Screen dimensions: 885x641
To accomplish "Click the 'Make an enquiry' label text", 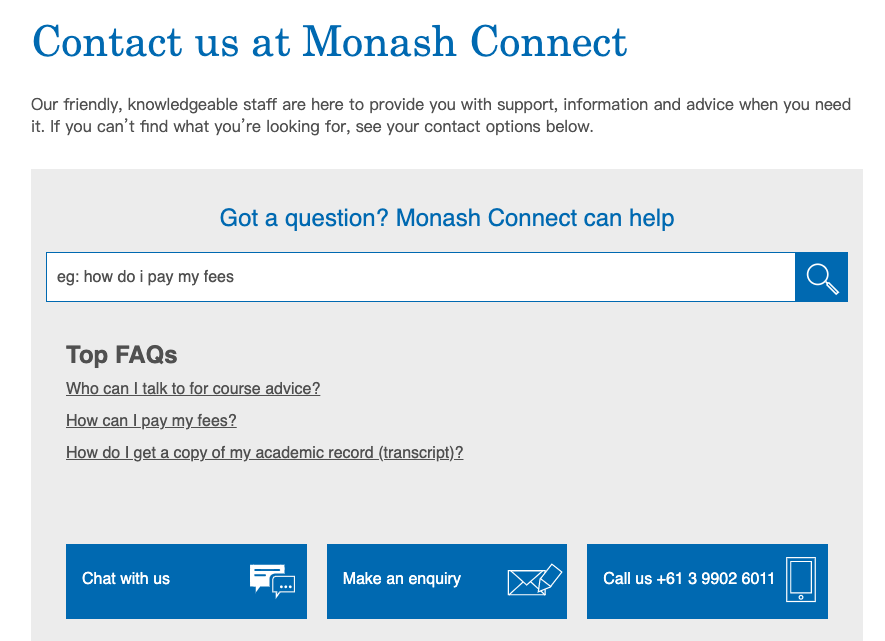I will (x=402, y=579).
